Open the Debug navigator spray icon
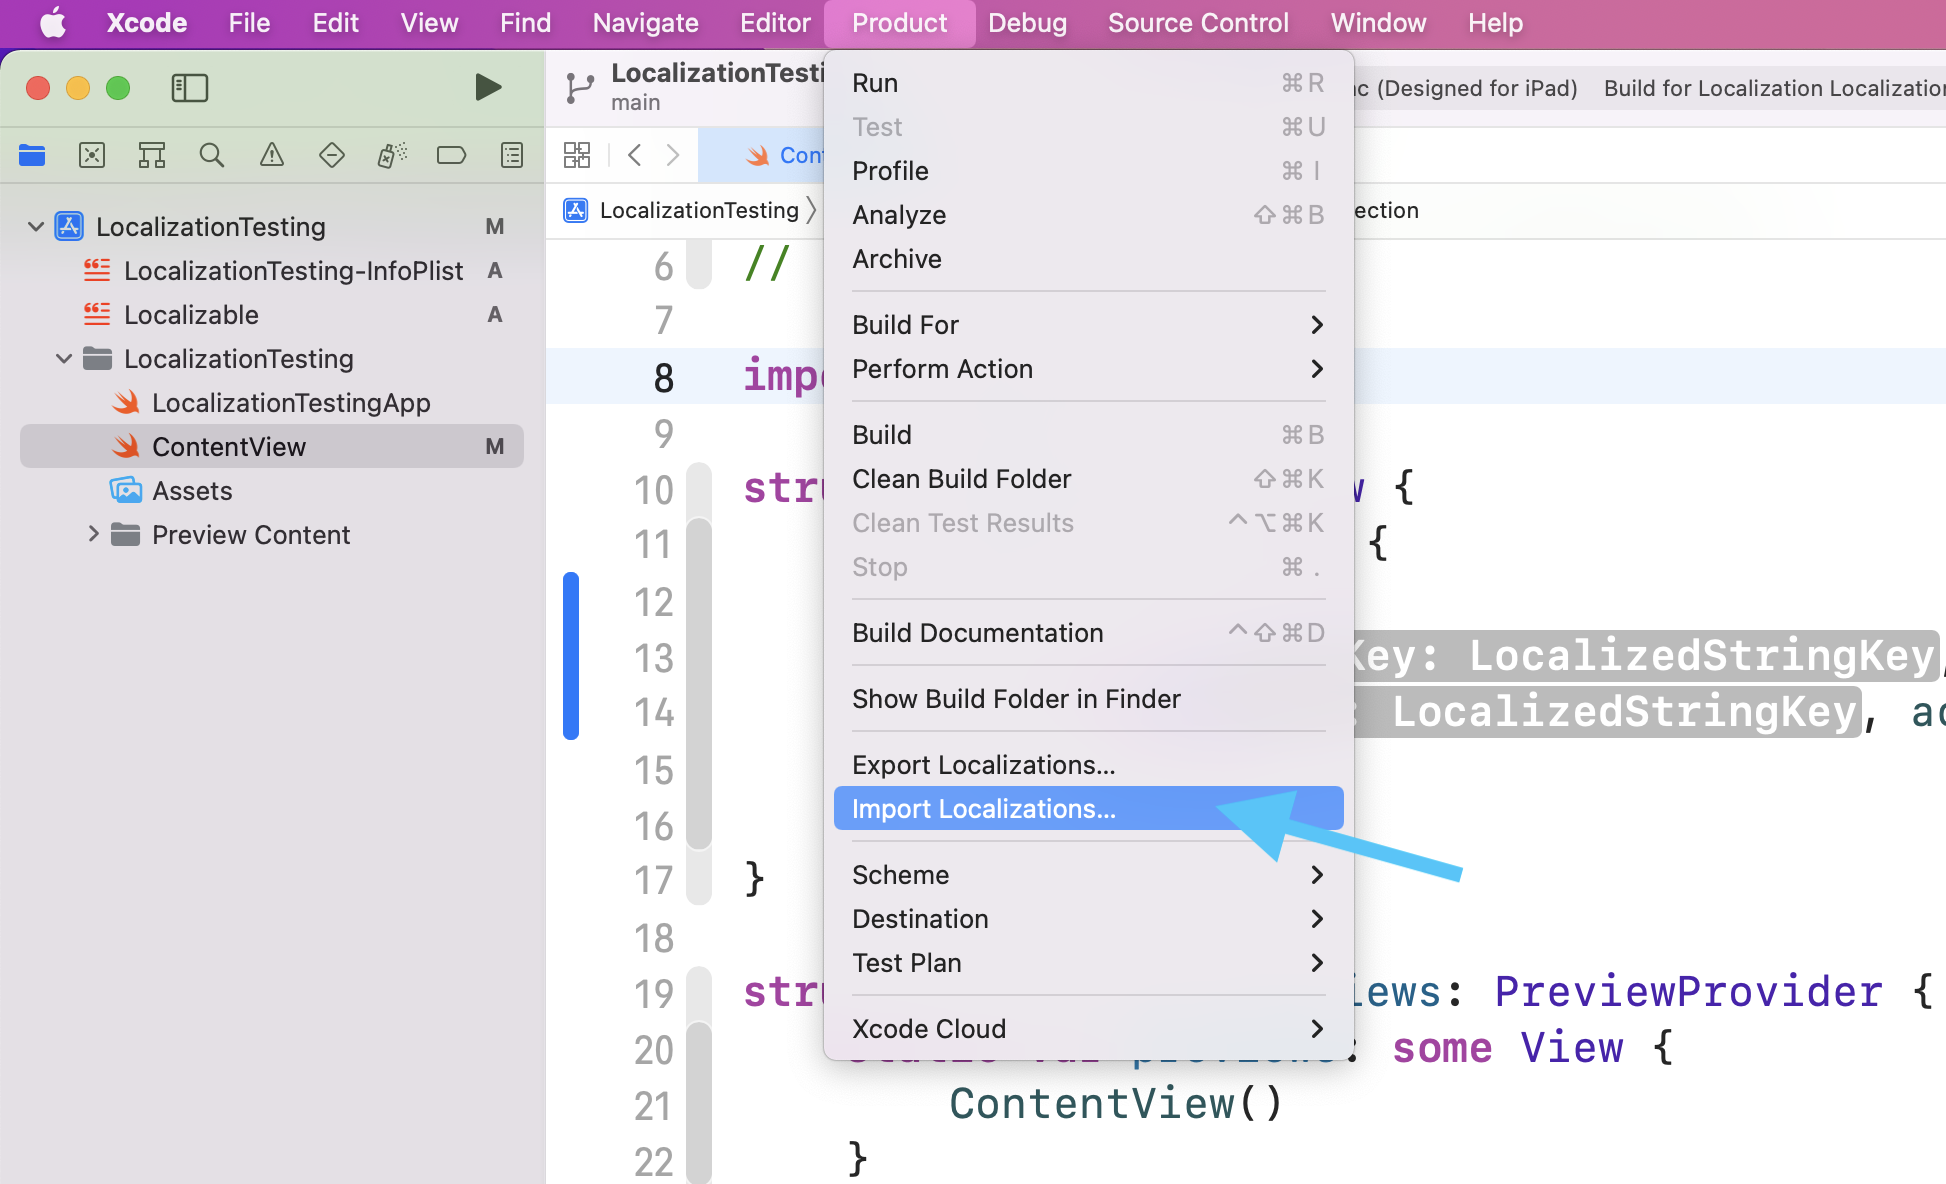This screenshot has width=1946, height=1184. pos(392,155)
